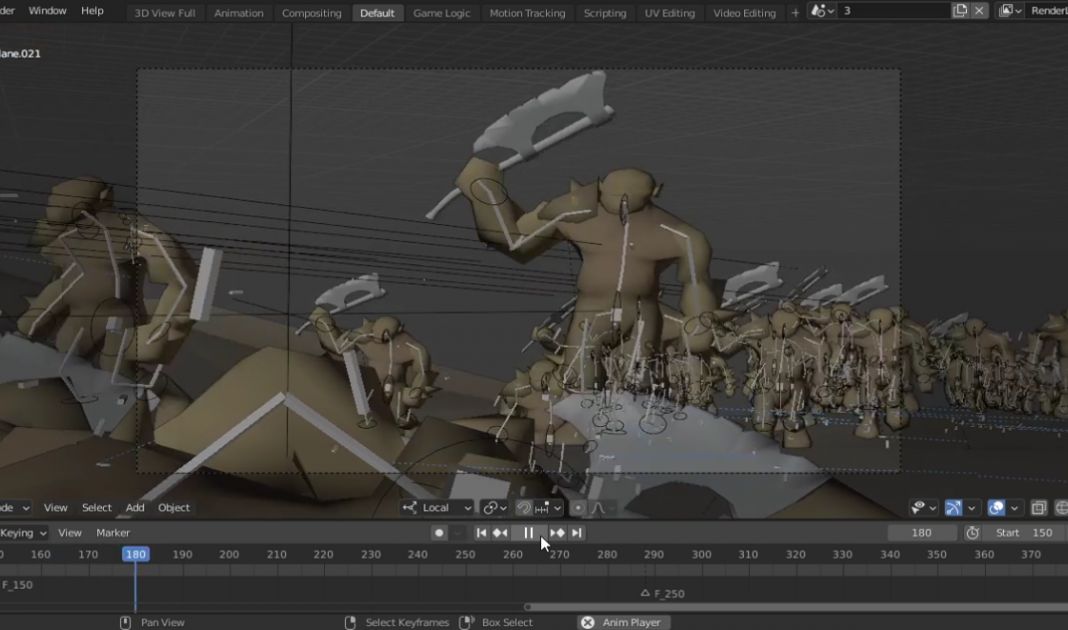The image size is (1068, 630).
Task: Toggle proportional editing
Action: pyautogui.click(x=578, y=508)
